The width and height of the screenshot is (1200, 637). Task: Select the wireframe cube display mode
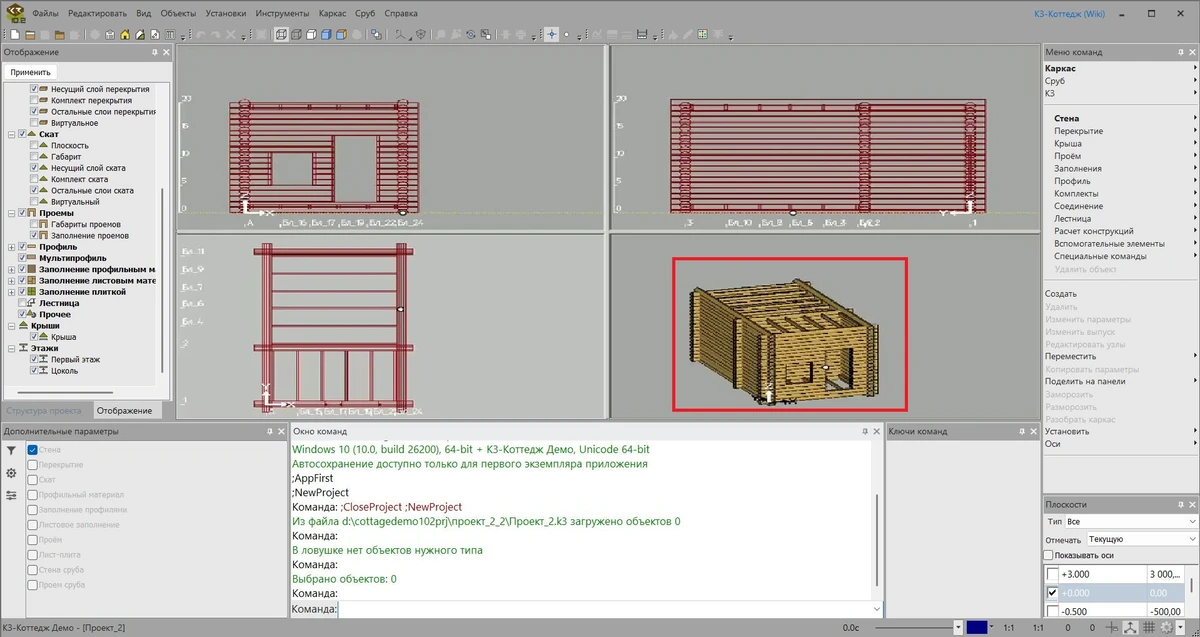(x=281, y=34)
